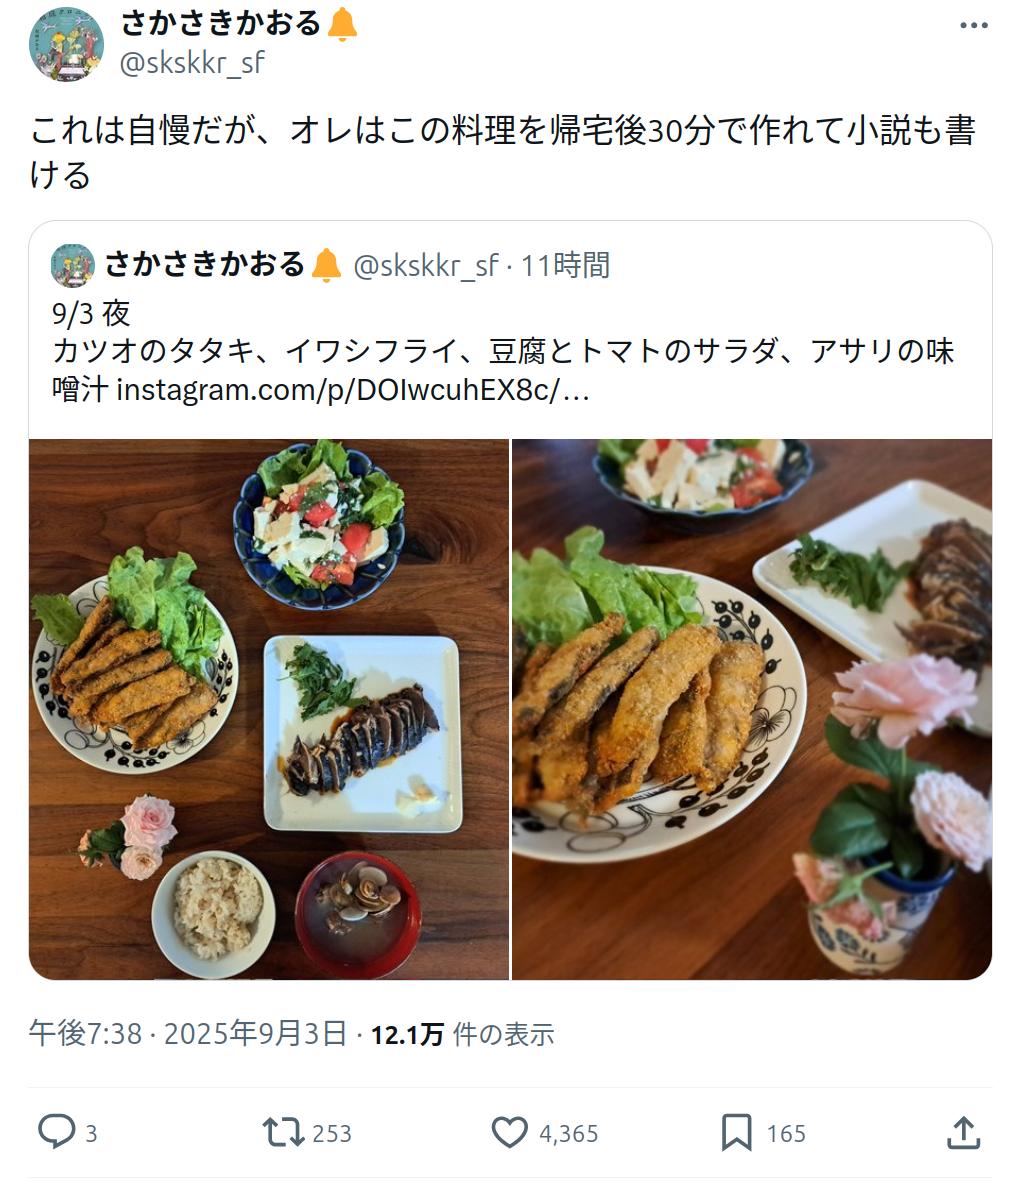Show the 4,365 likes count
The image size is (1011, 1182).
click(568, 1133)
